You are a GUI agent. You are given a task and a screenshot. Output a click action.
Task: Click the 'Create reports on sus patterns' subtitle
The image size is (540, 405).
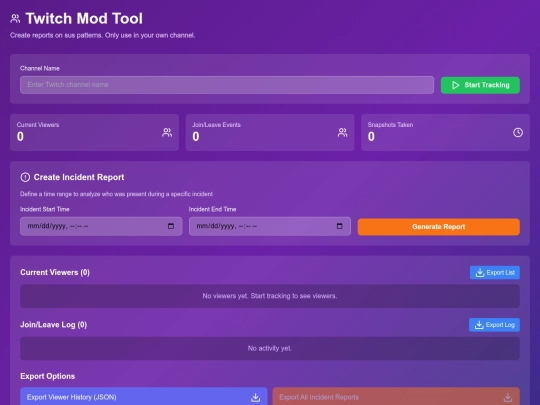[x=102, y=35]
